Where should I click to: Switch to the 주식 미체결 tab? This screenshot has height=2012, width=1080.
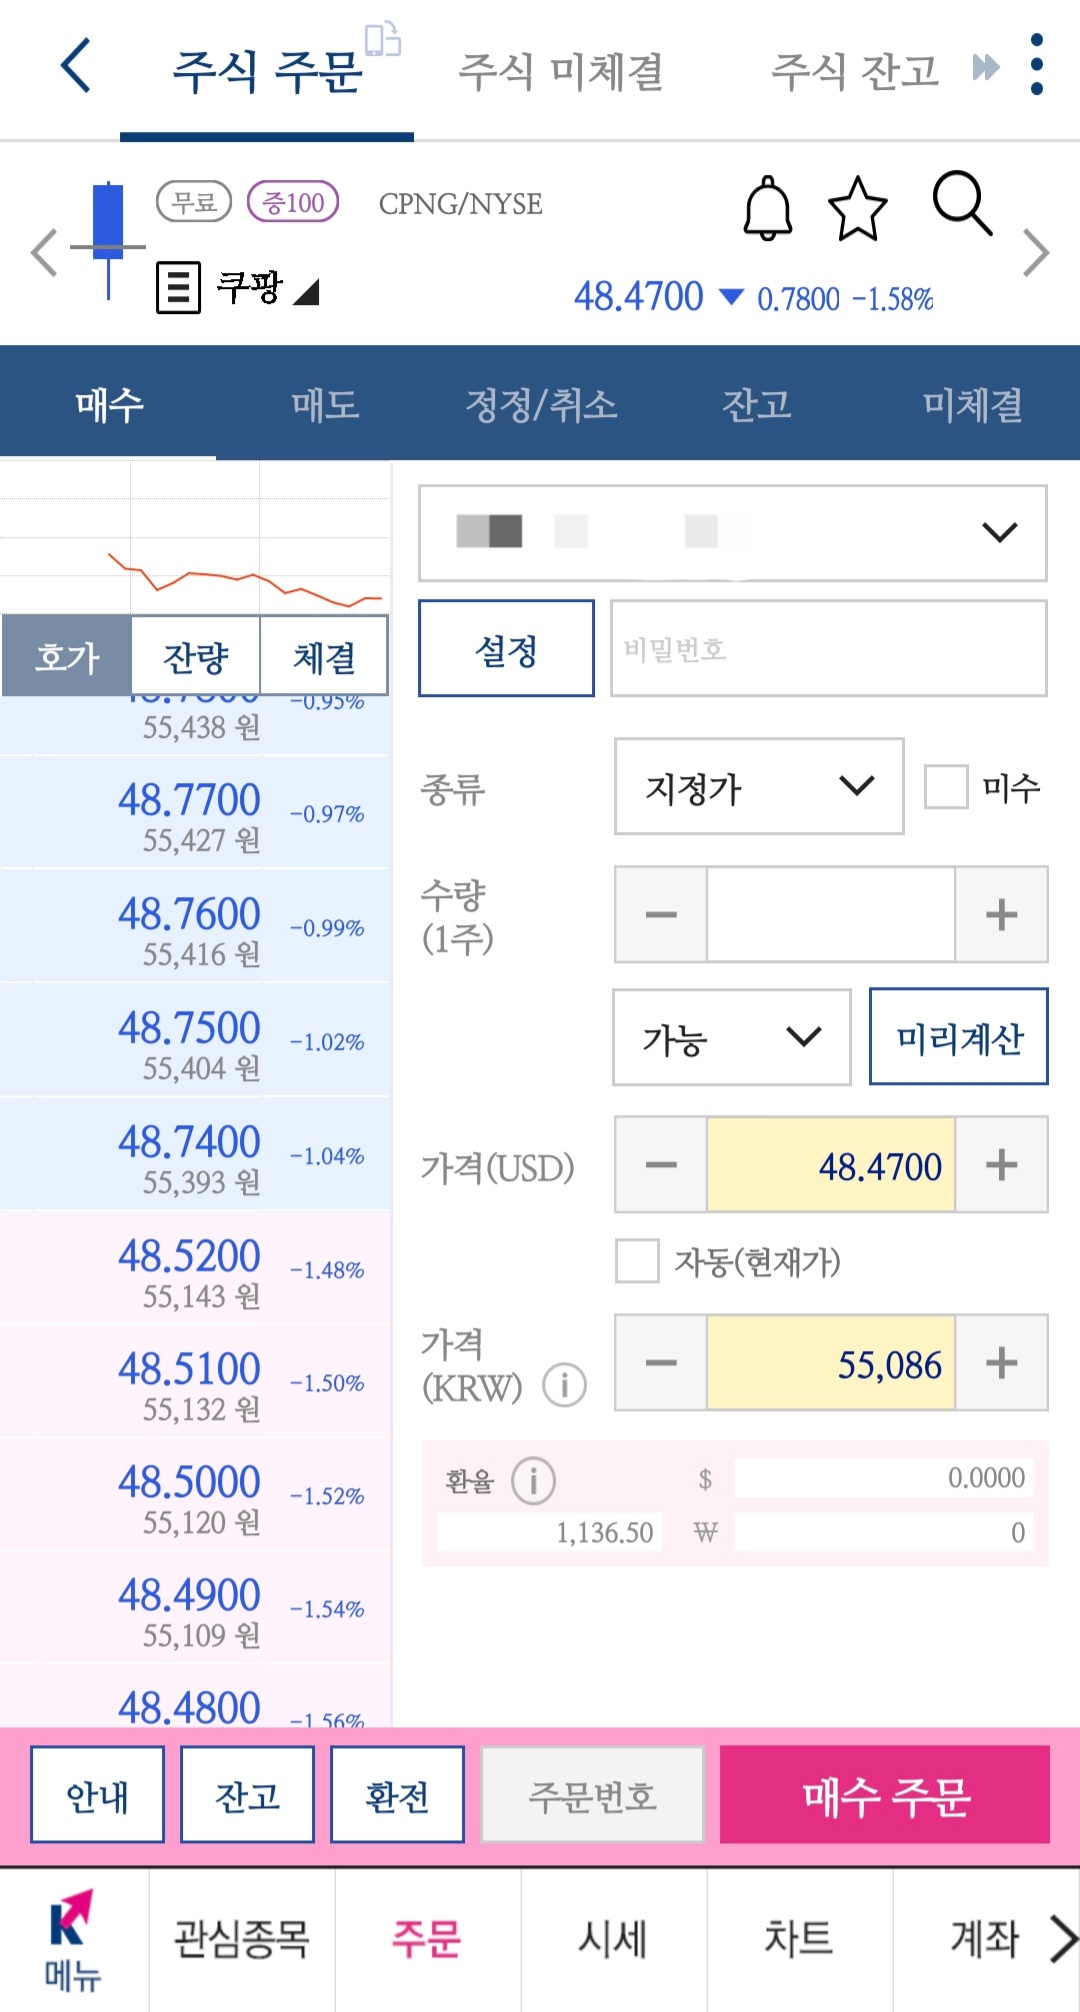pos(561,72)
